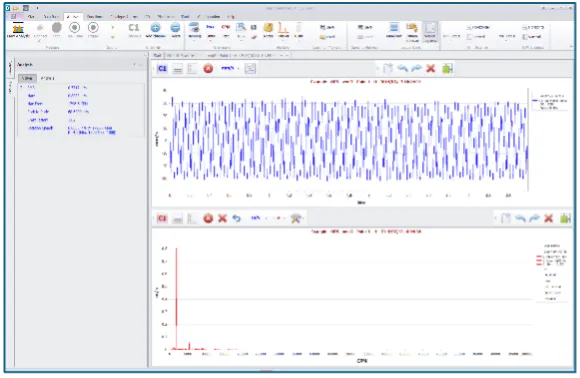Click the tall red spectrum peak in lower plot
The image size is (580, 378).
pyautogui.click(x=176, y=298)
